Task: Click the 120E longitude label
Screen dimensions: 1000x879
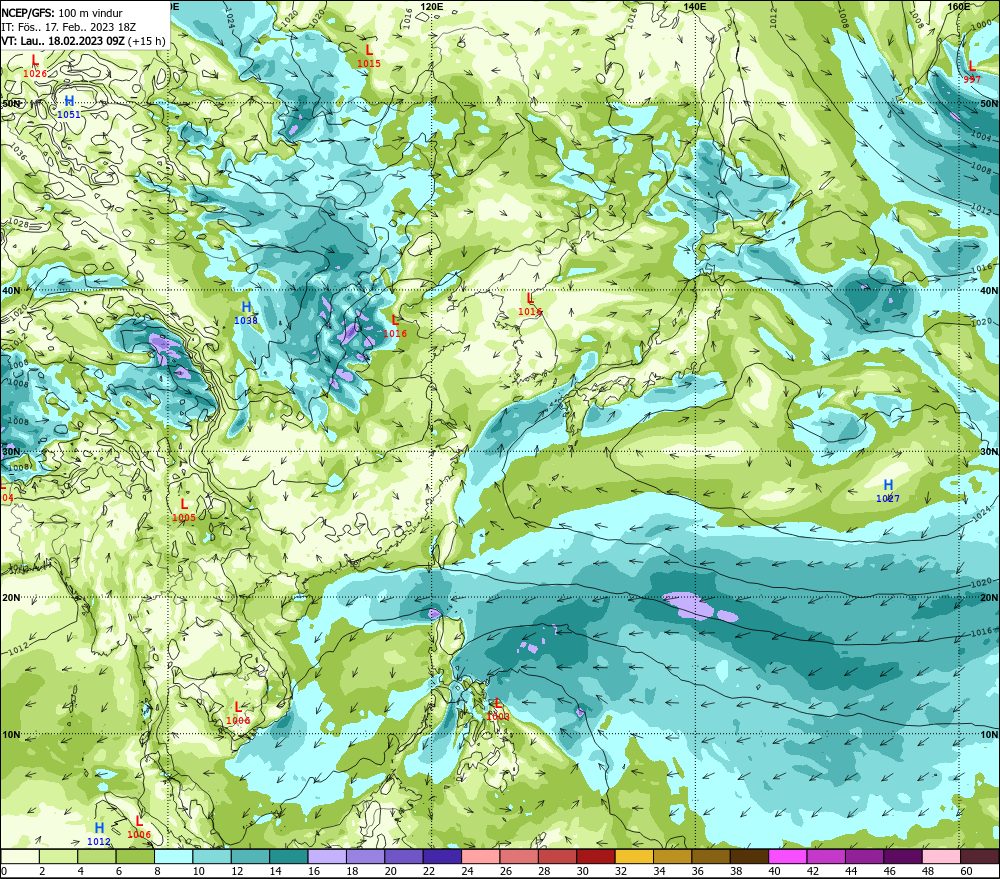Action: pos(432,6)
